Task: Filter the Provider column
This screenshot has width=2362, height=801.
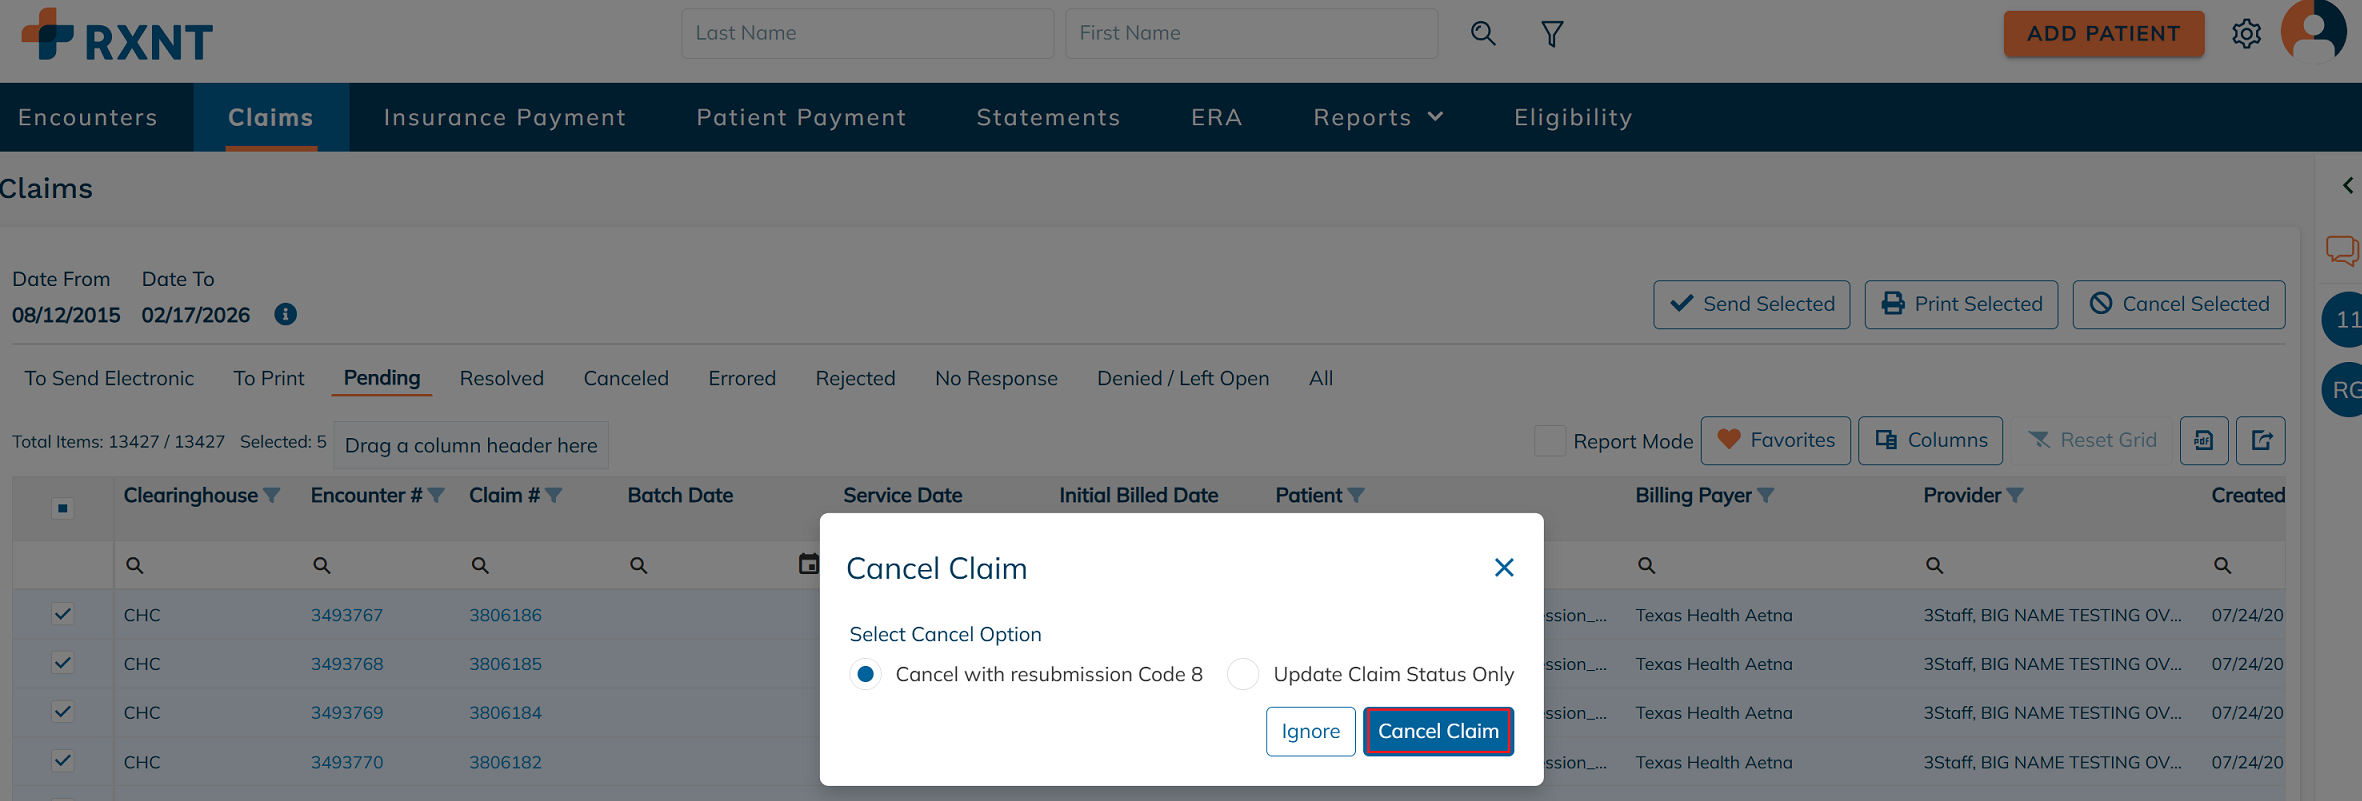Action: point(2015,496)
